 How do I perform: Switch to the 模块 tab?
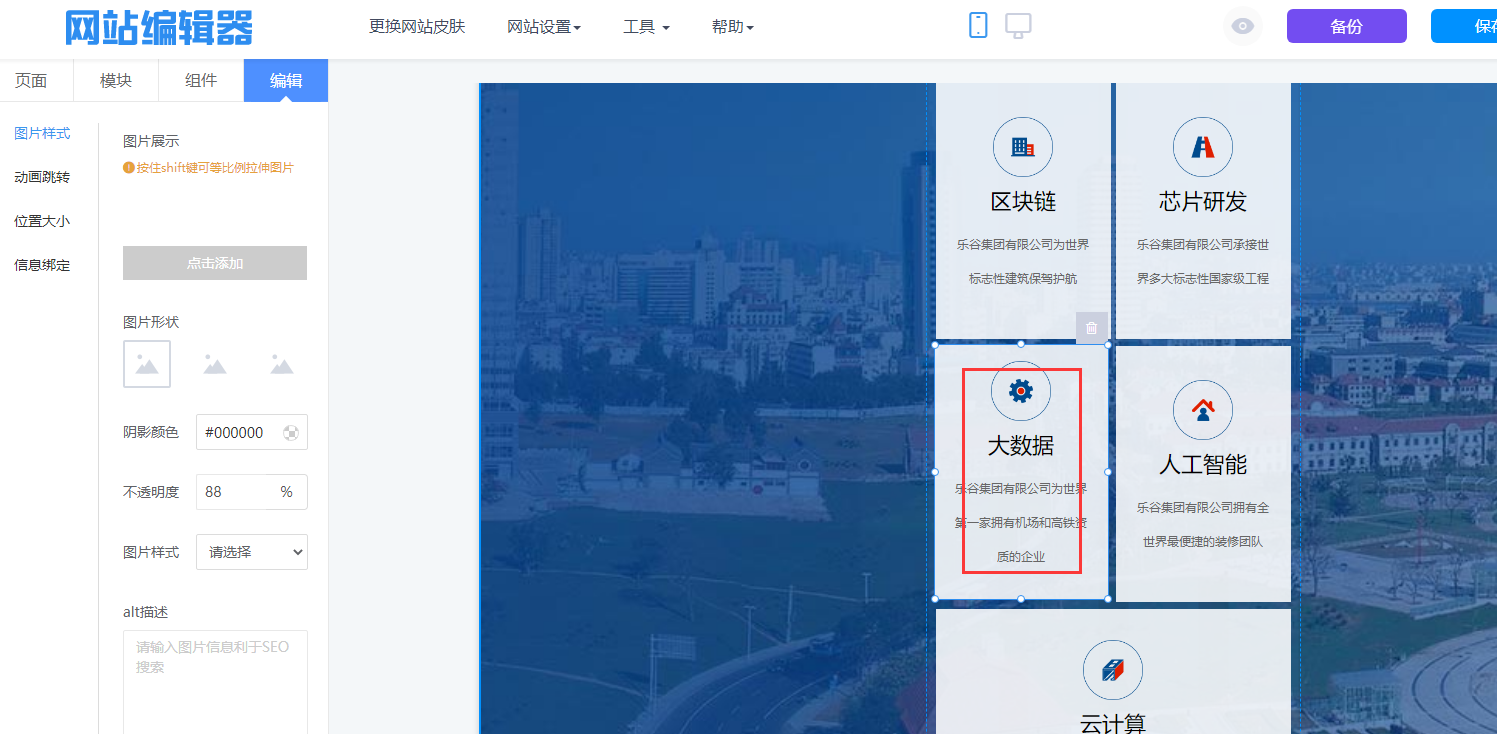[116, 81]
